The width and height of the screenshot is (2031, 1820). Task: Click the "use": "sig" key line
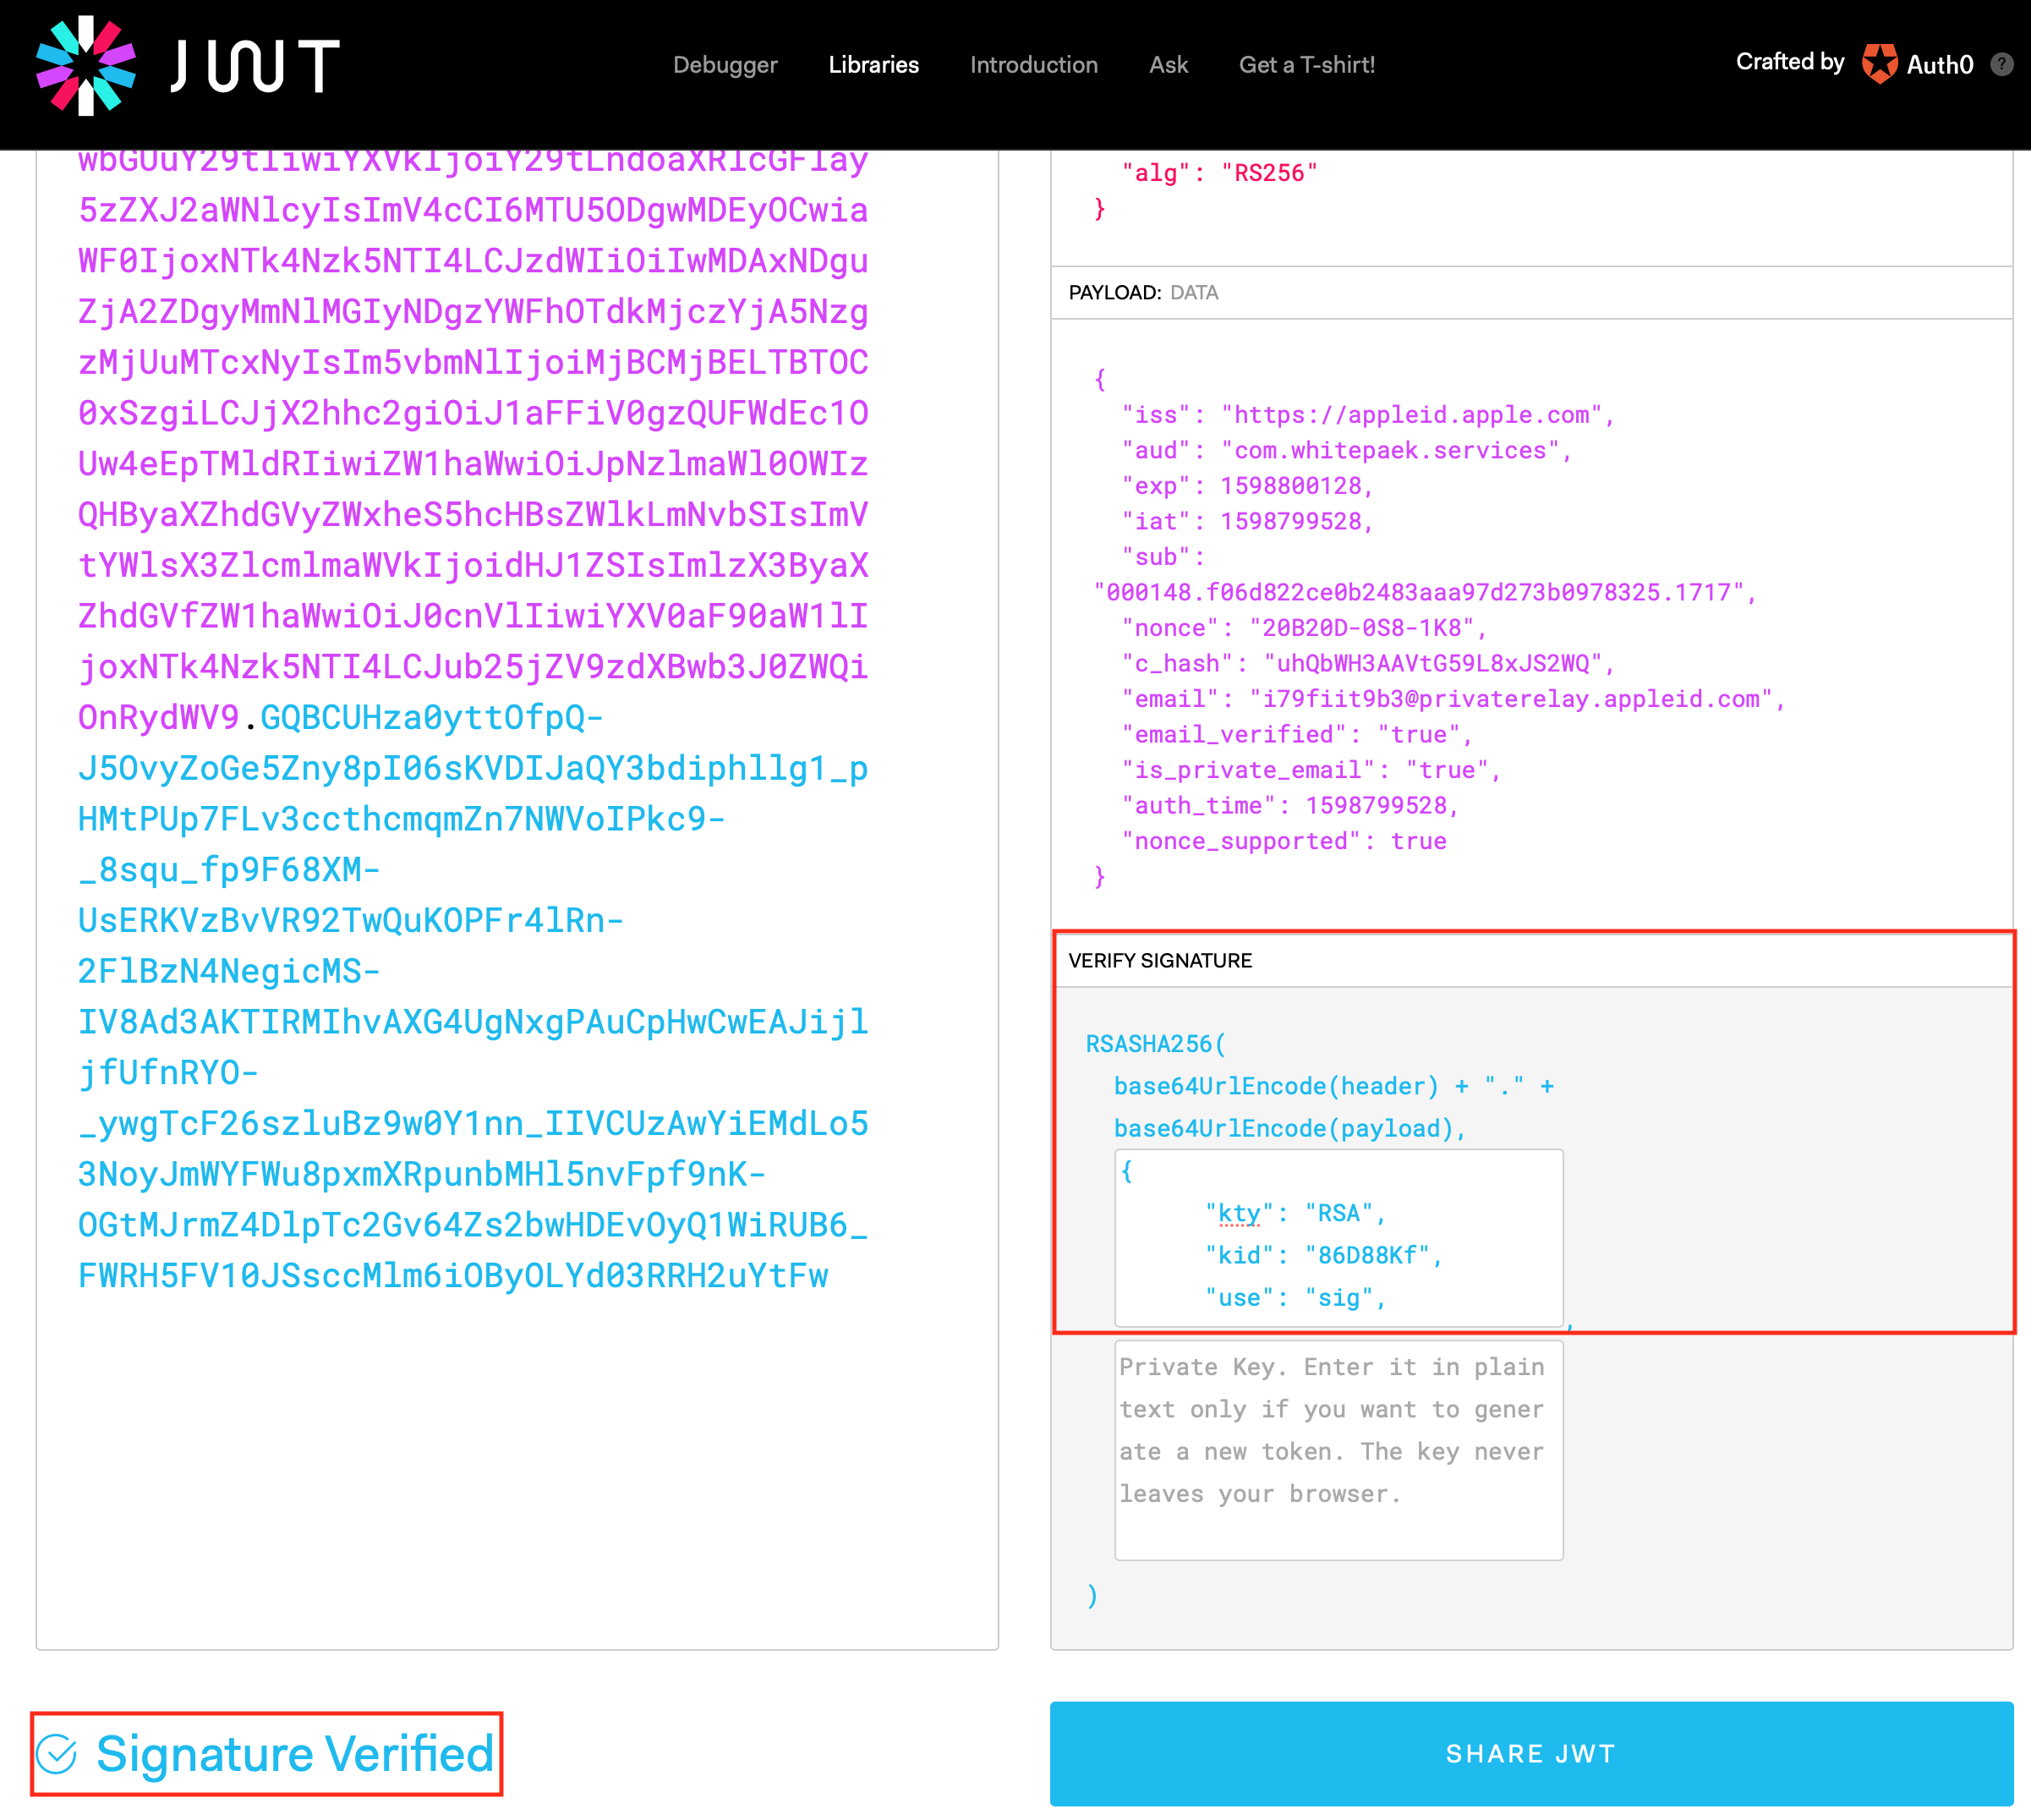(x=1295, y=1298)
